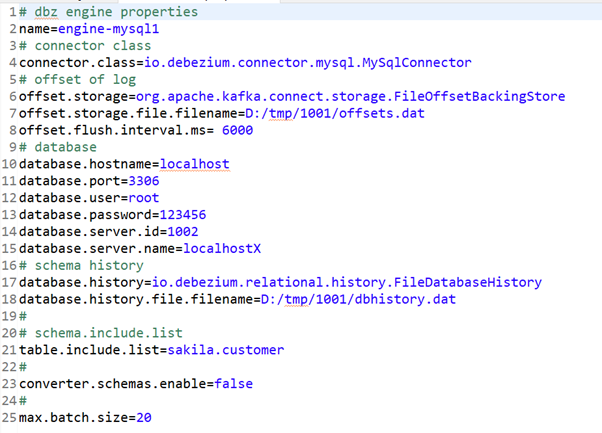The image size is (602, 433).
Task: Click the key 'offset.flush.interval.ms'
Action: pyautogui.click(x=112, y=130)
